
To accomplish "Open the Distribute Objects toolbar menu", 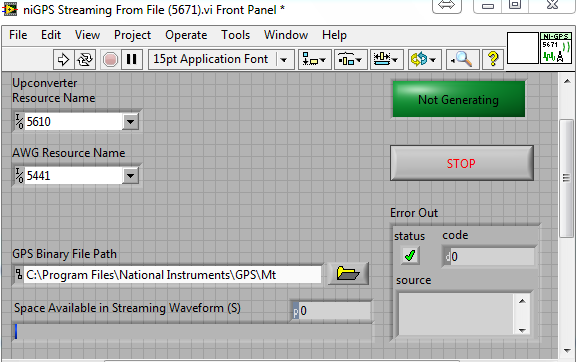I will point(350,59).
